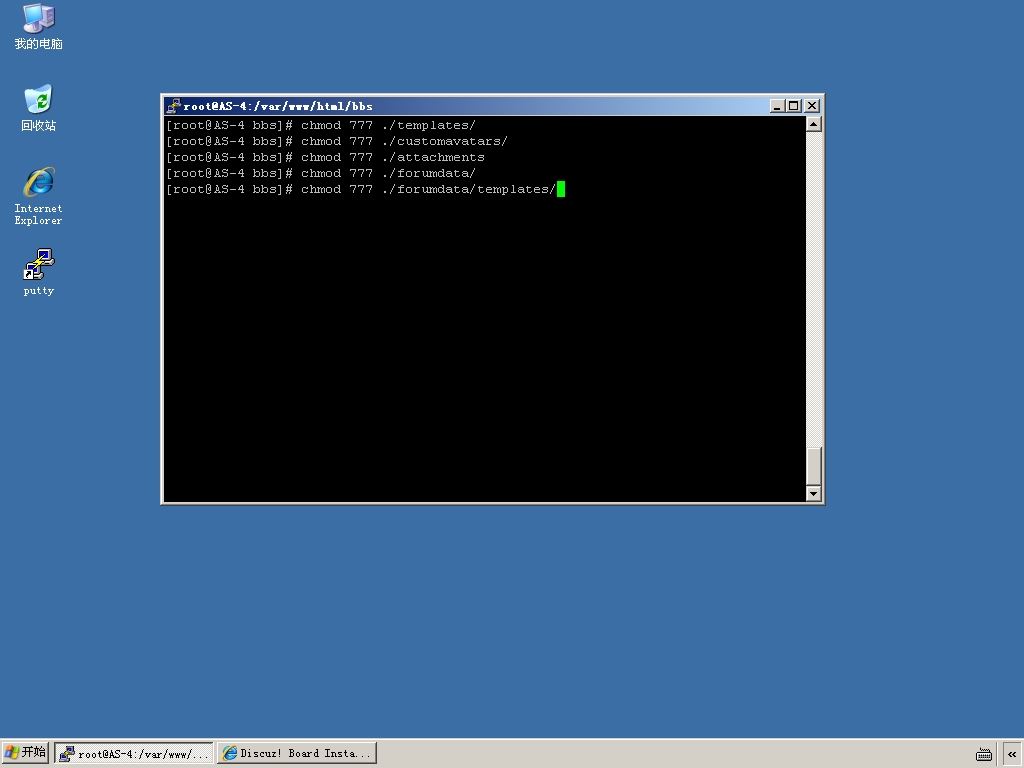Screen dimensions: 1024x768
Task: Minimize the PuTTY window
Action: pos(777,106)
